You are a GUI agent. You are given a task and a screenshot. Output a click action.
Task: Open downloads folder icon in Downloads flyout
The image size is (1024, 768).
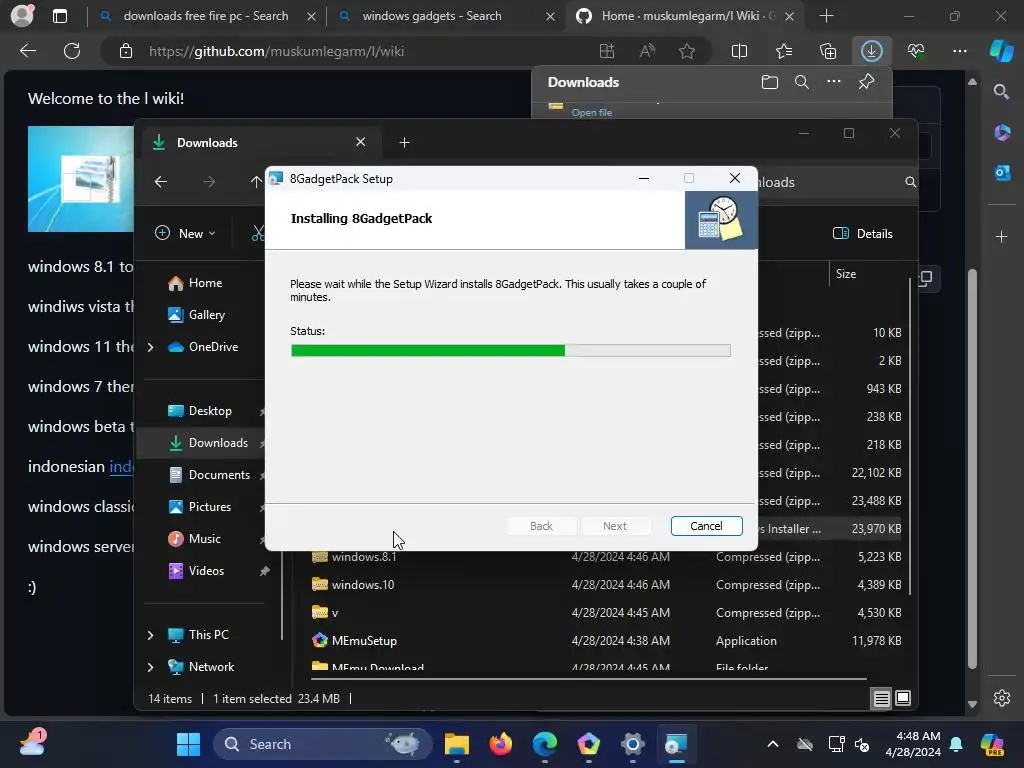pos(770,82)
